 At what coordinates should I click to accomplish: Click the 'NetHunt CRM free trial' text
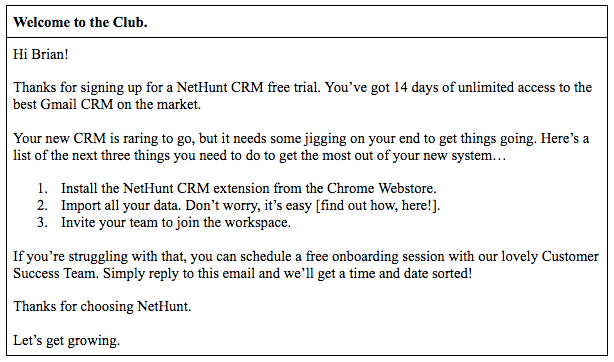(247, 87)
